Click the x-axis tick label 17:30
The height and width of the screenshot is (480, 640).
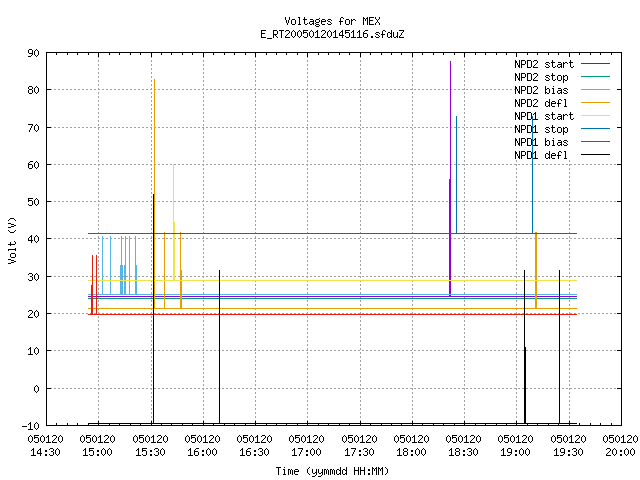tap(359, 452)
